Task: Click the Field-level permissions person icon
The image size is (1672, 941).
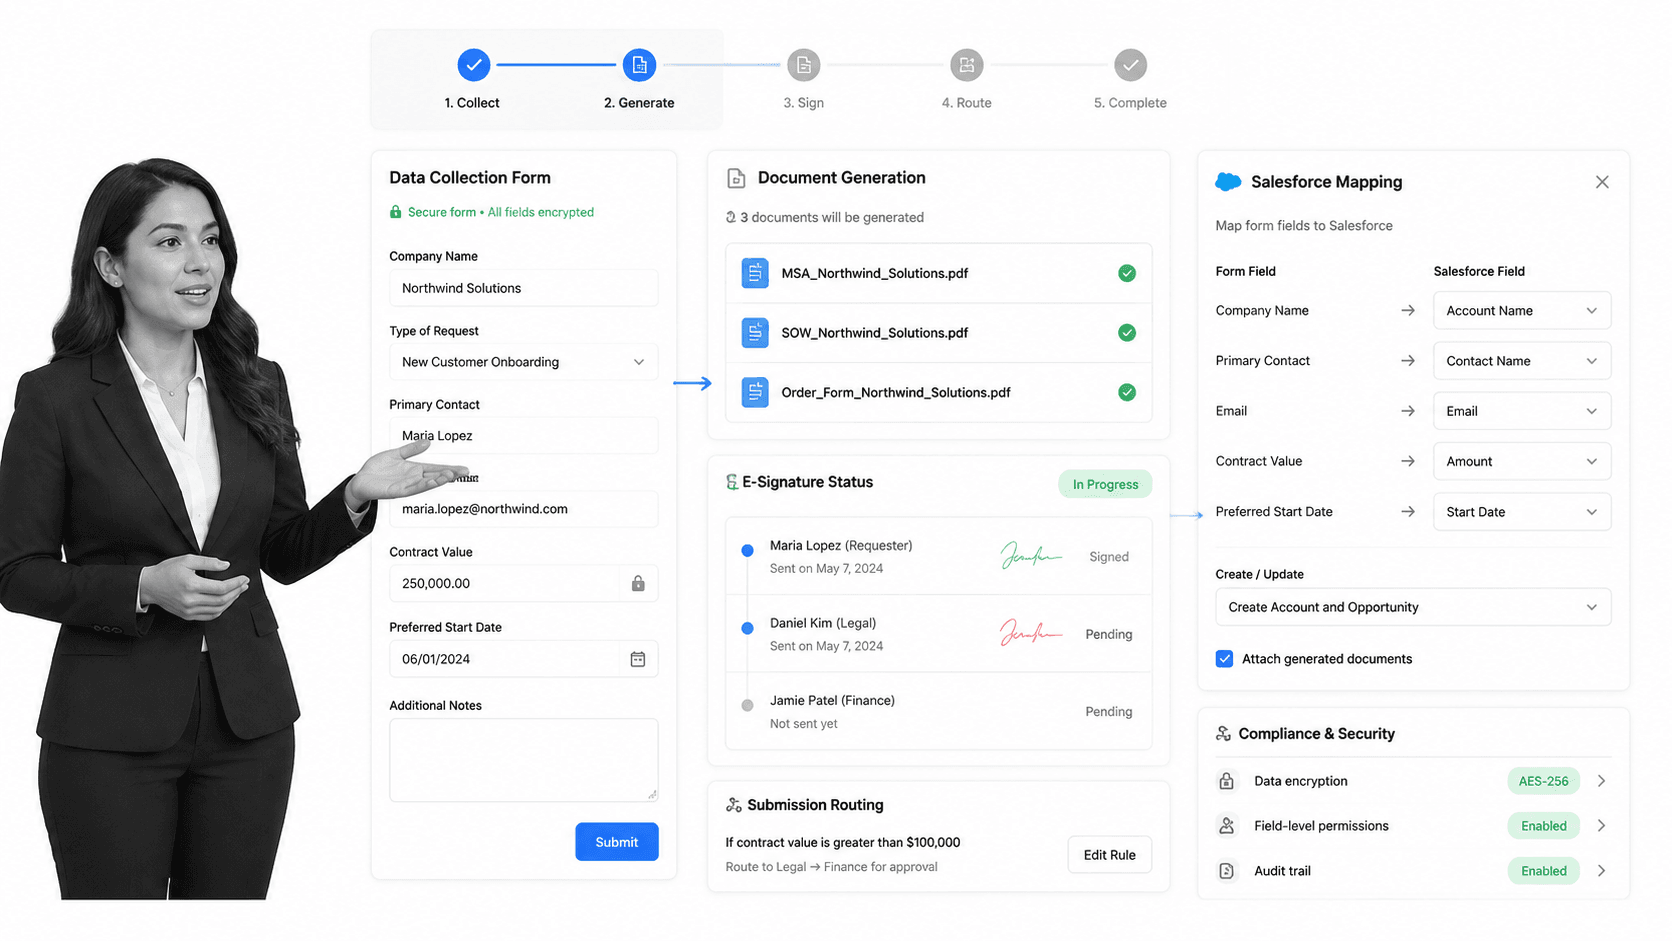Action: (1227, 826)
